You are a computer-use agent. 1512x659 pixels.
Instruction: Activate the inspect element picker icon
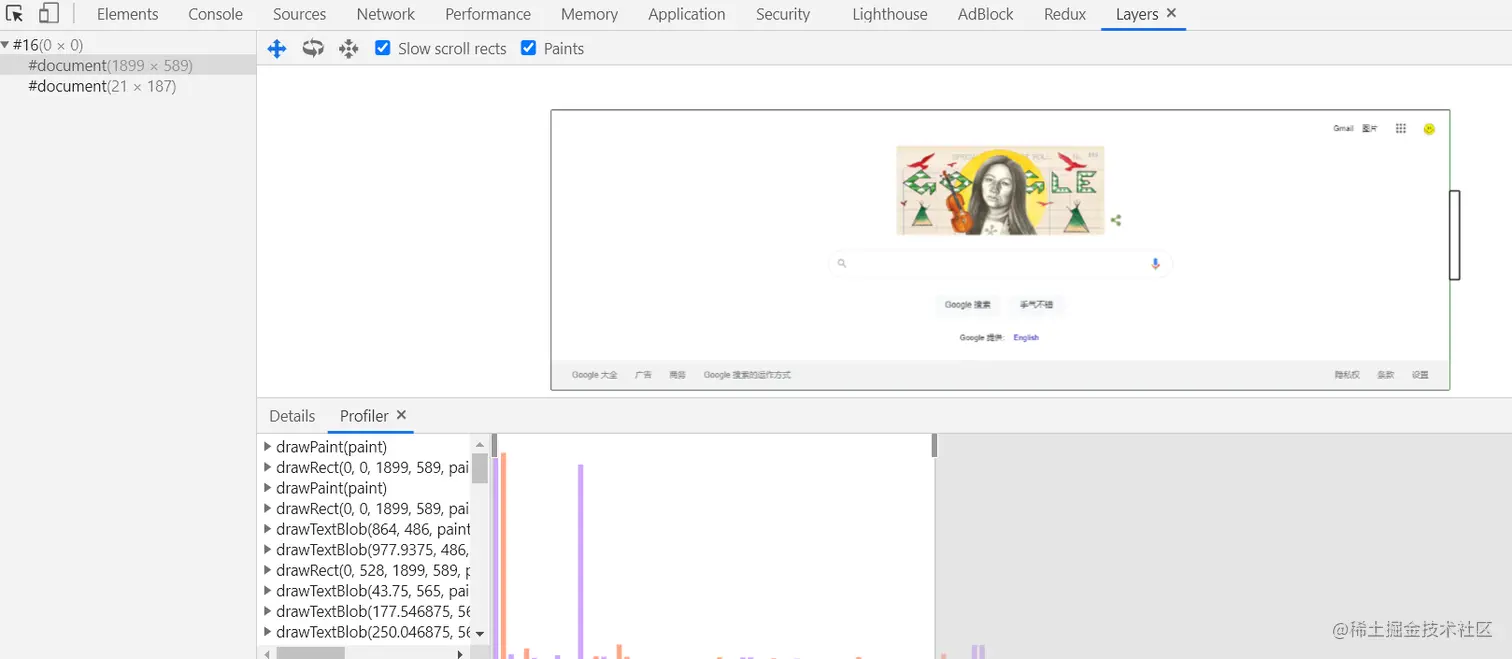(14, 14)
